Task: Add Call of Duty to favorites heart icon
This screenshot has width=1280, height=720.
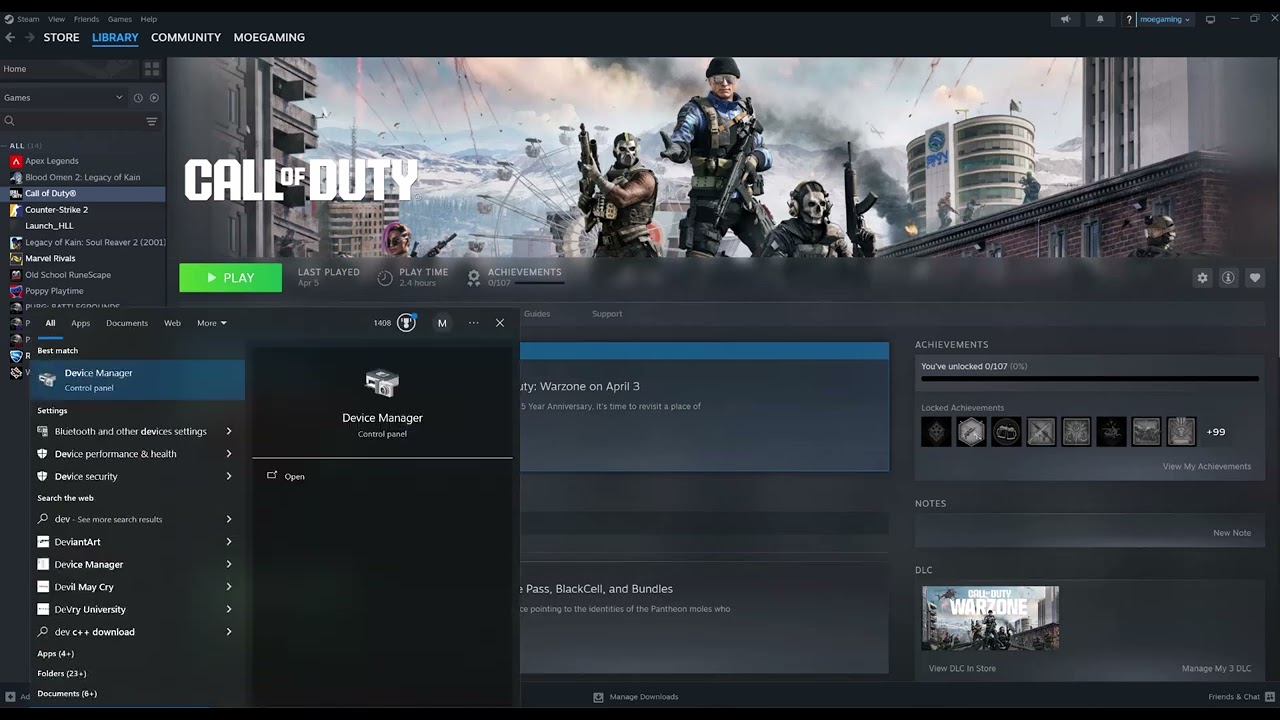Action: point(1254,278)
